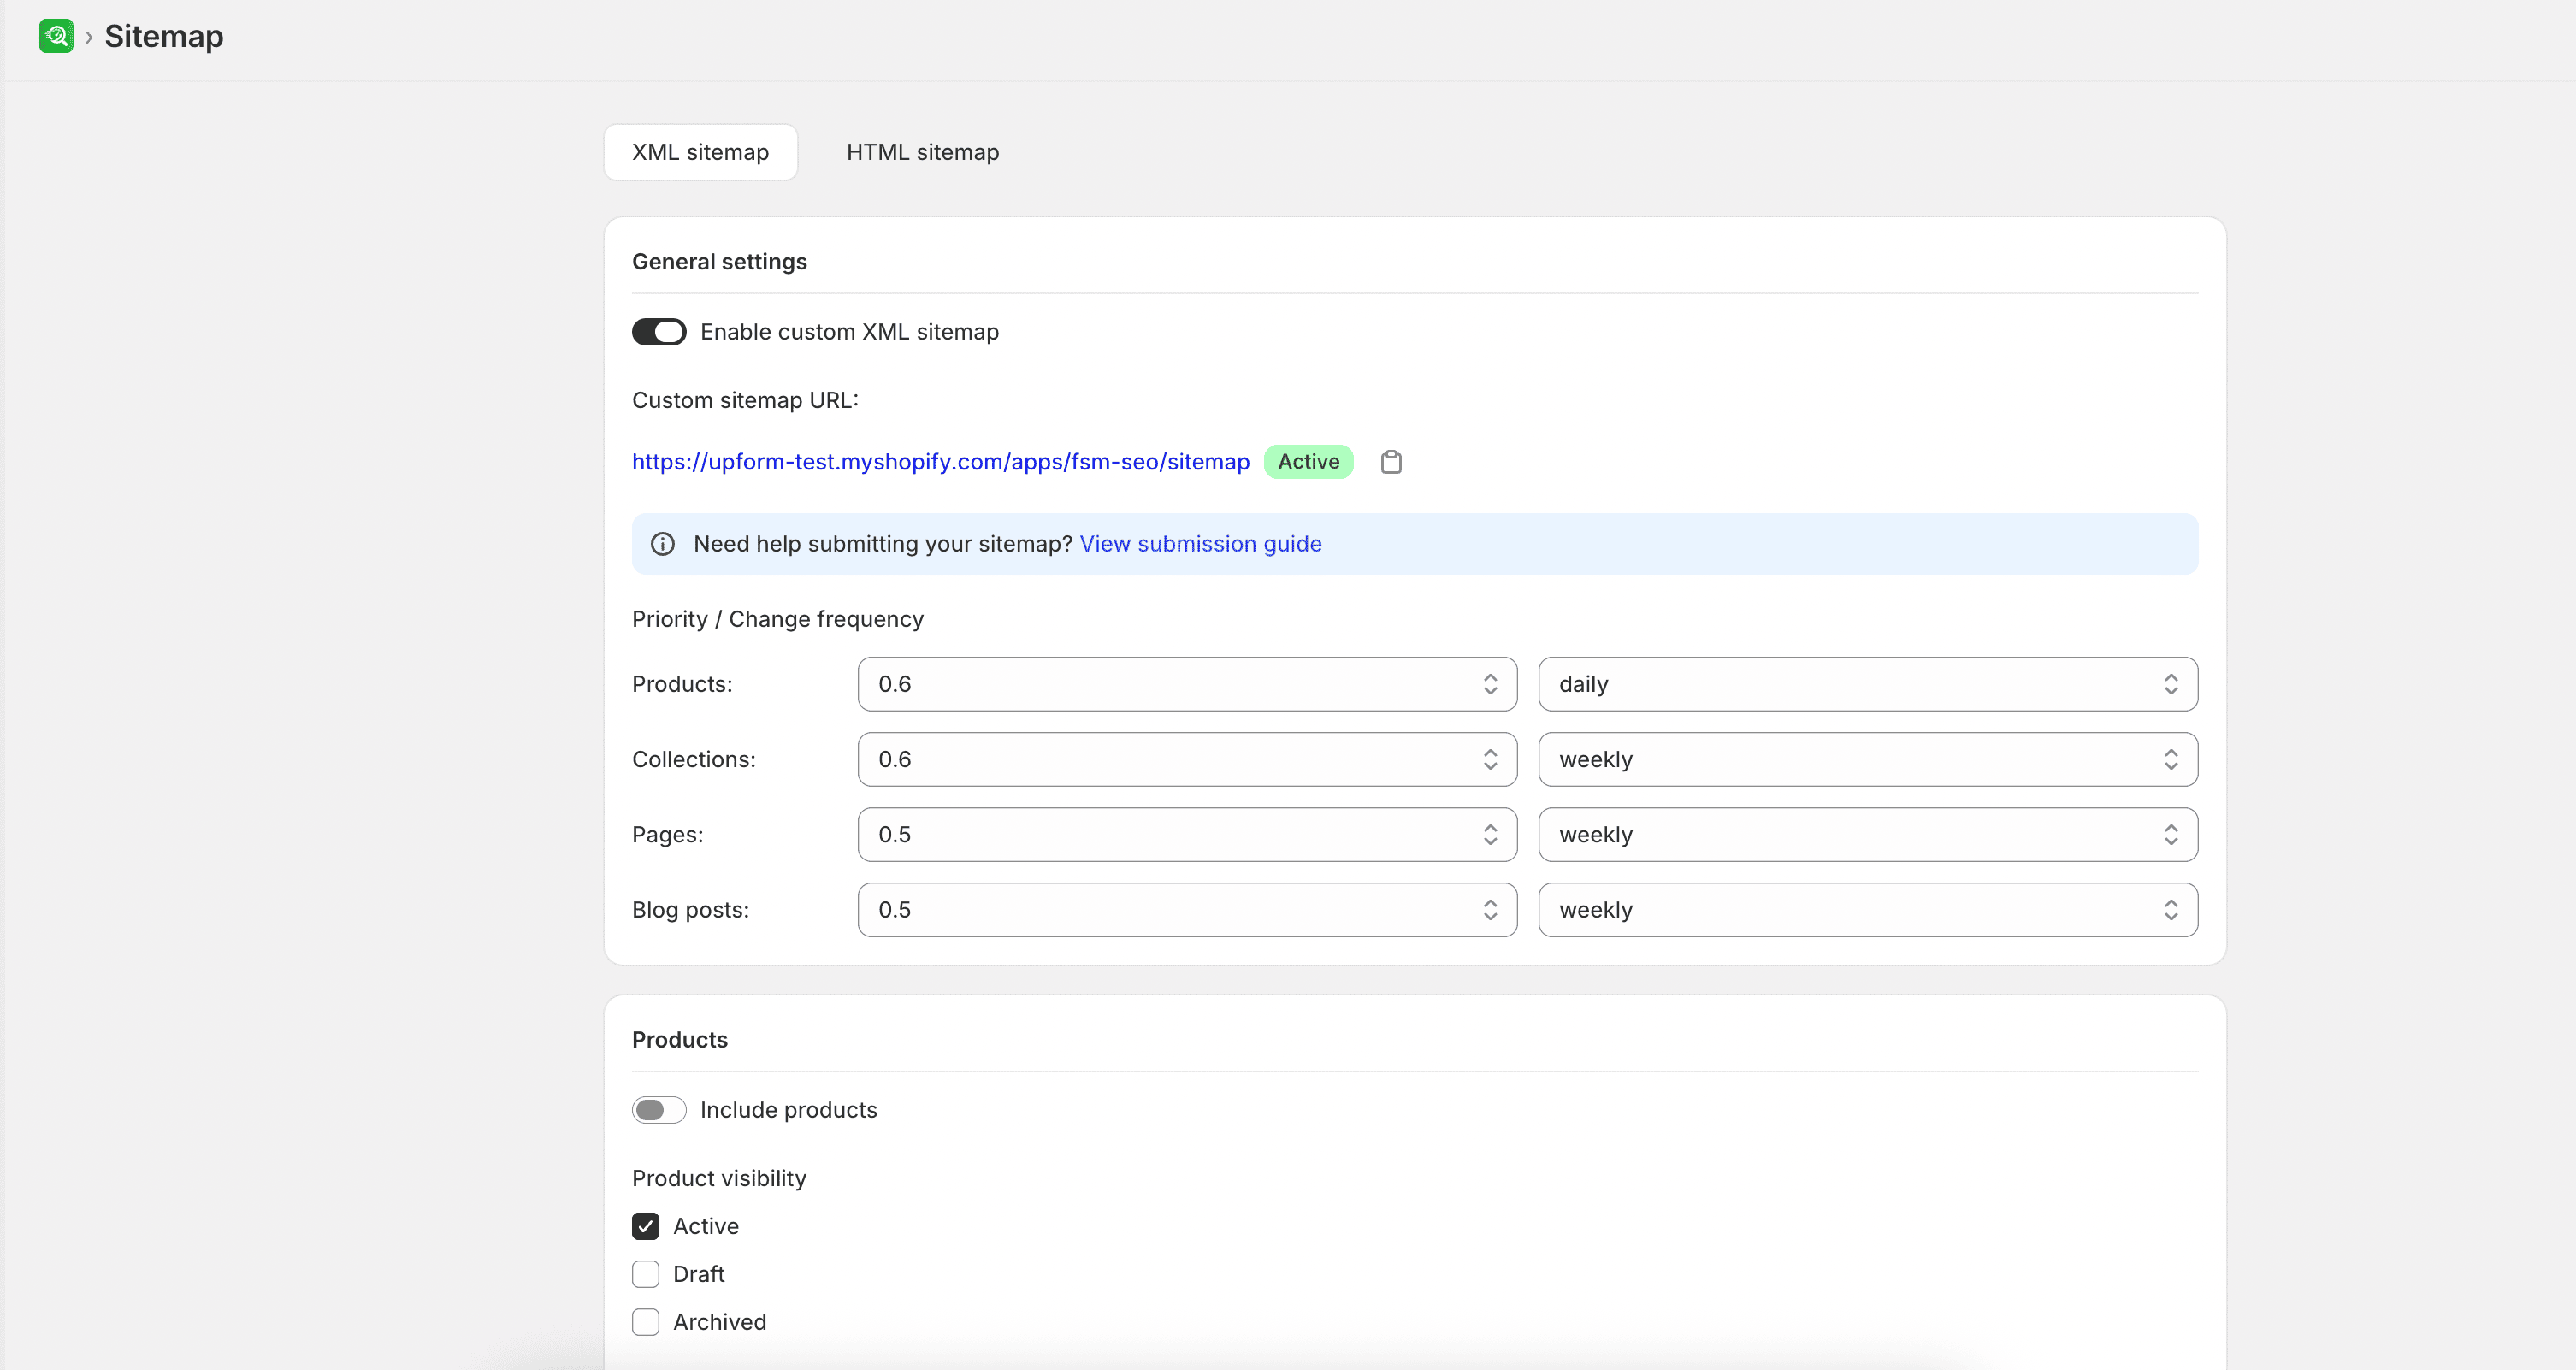Open Blog posts priority dropdown
This screenshot has height=1370, width=2576.
1187,910
